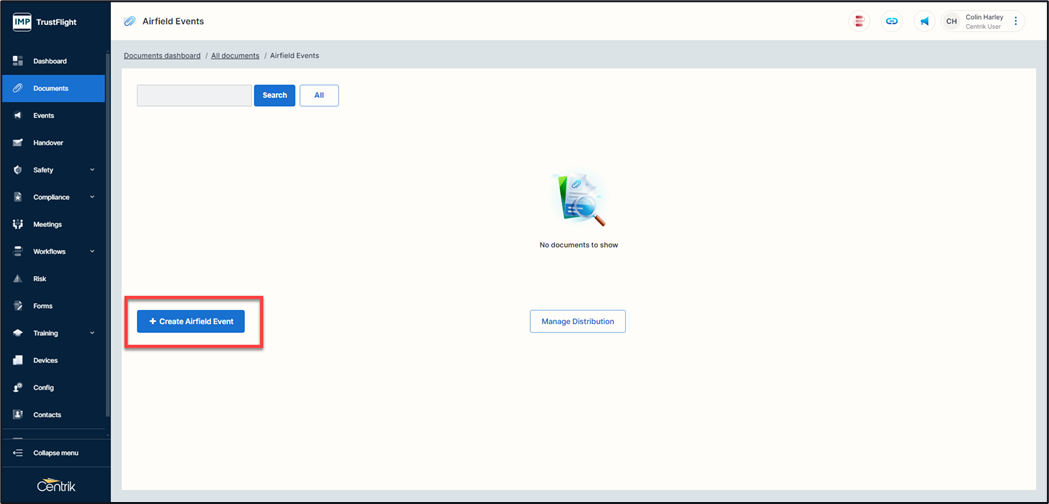Click the Devices icon in the sidebar

click(18, 360)
